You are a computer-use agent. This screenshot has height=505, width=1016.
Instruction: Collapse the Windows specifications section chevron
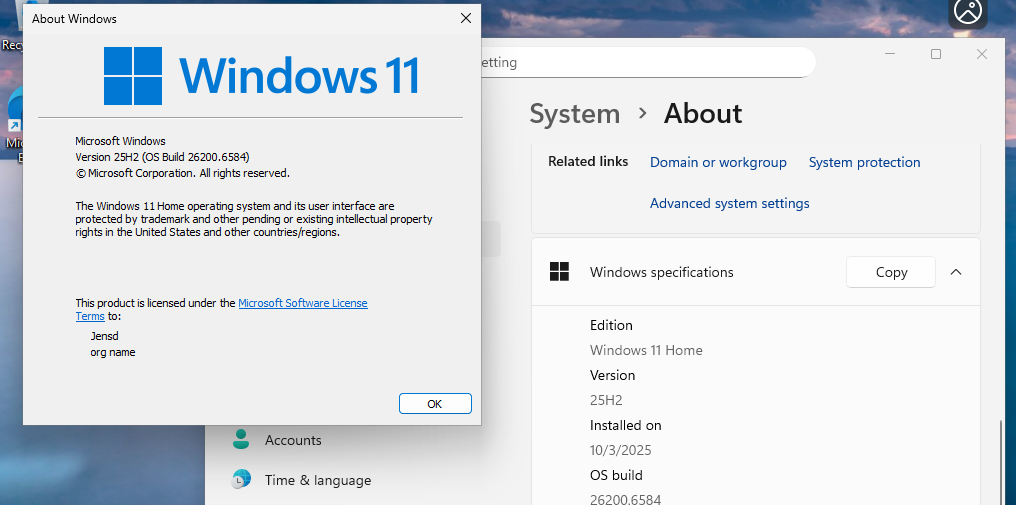tap(956, 272)
